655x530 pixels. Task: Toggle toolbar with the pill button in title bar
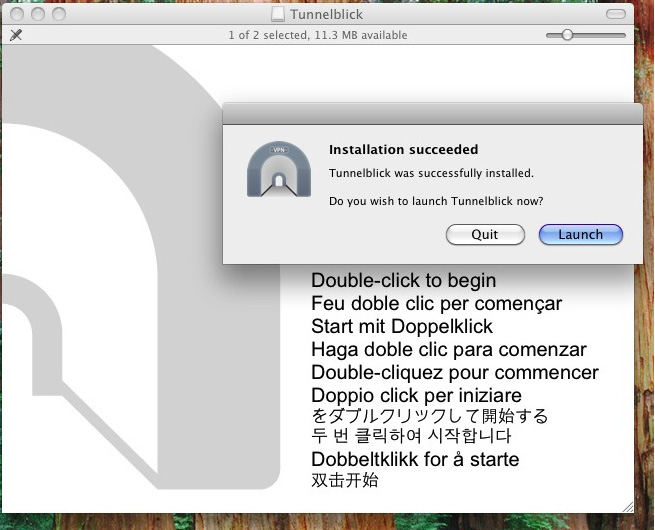point(615,14)
